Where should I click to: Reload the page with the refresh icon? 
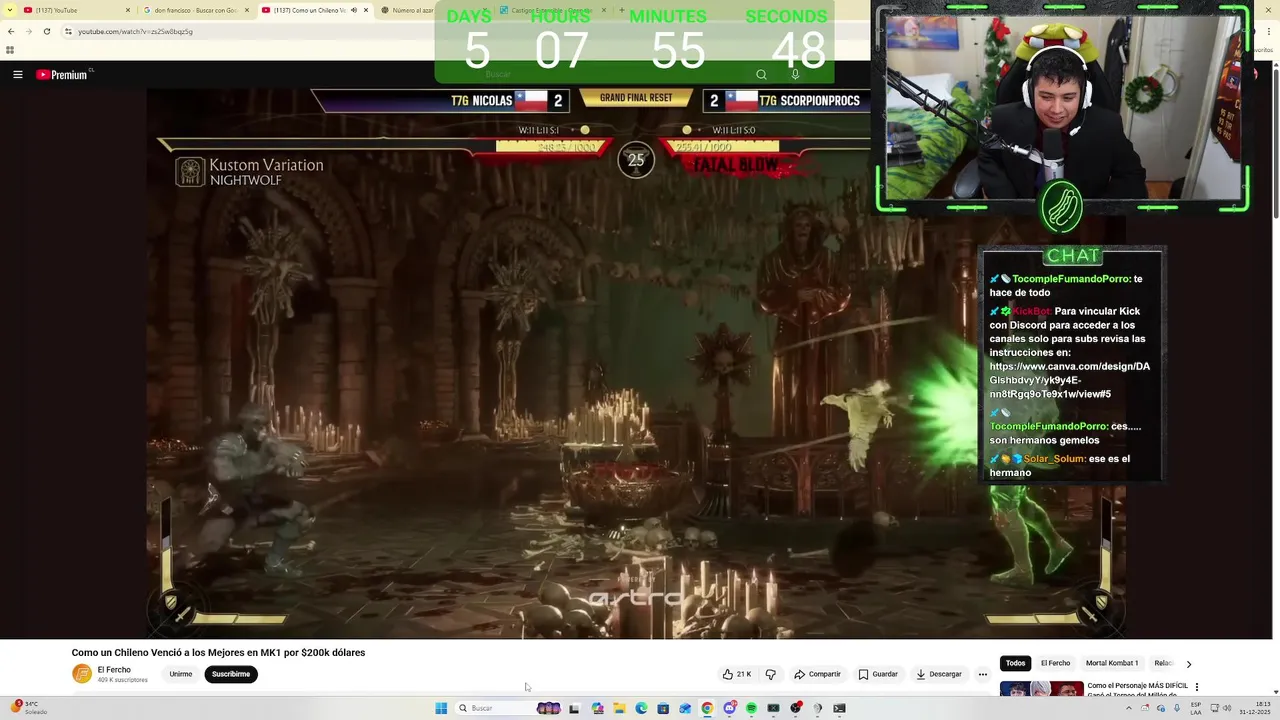click(x=46, y=31)
